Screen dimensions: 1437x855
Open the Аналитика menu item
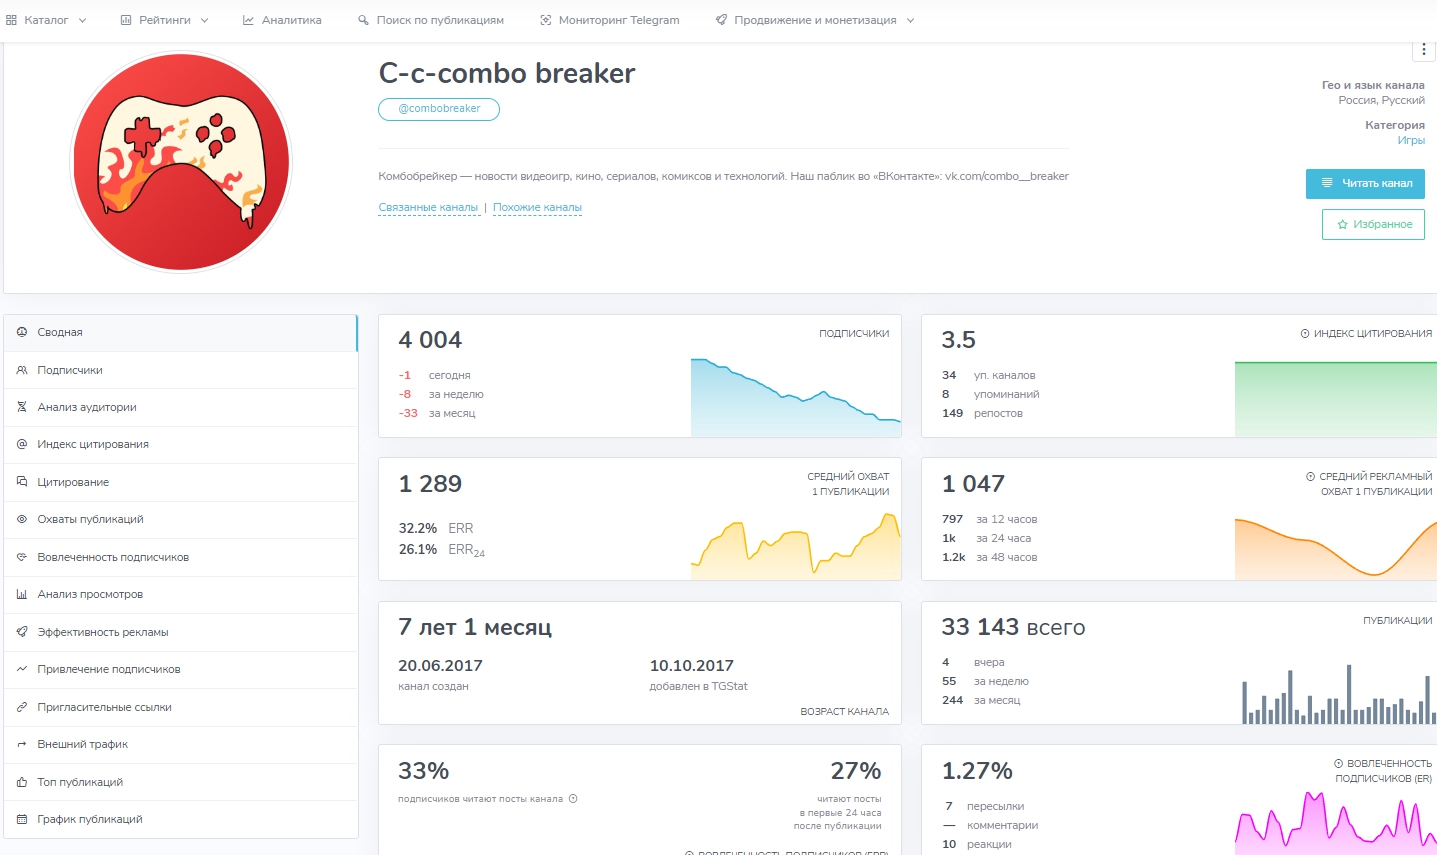point(282,20)
